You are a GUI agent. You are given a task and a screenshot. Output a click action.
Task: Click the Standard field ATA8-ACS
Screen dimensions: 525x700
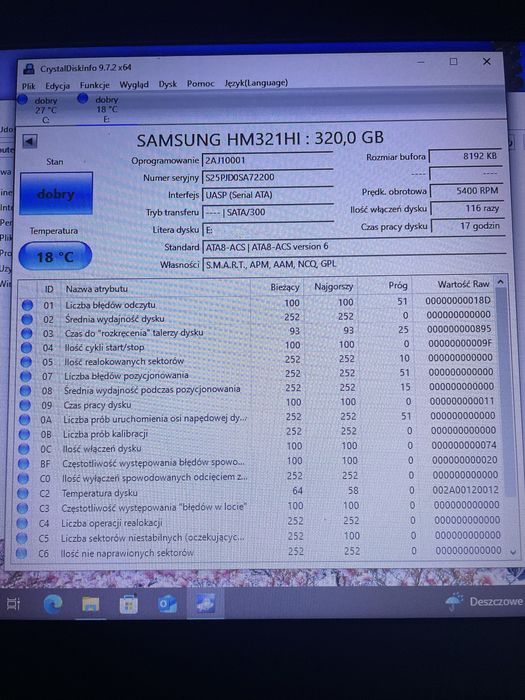tap(354, 246)
